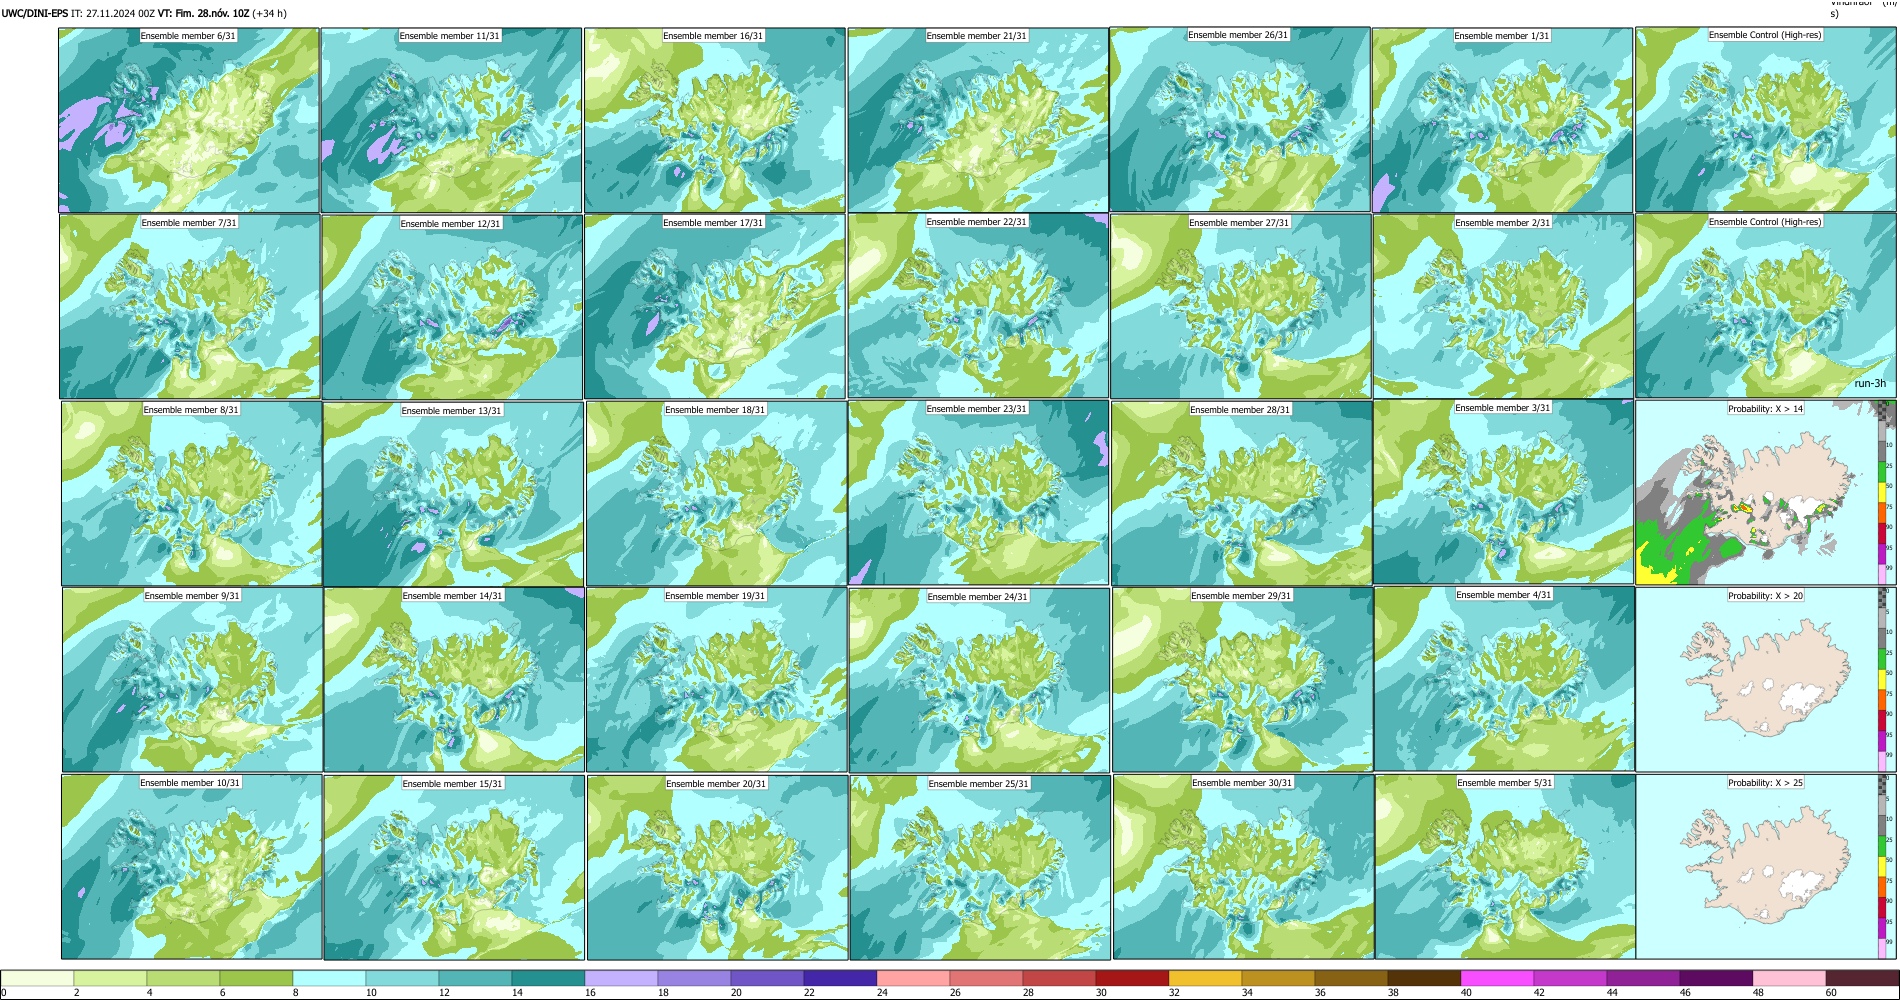The width and height of the screenshot is (1900, 1000).
Task: Select the dark brown 38–40 legend swatch
Action: coord(1424,978)
